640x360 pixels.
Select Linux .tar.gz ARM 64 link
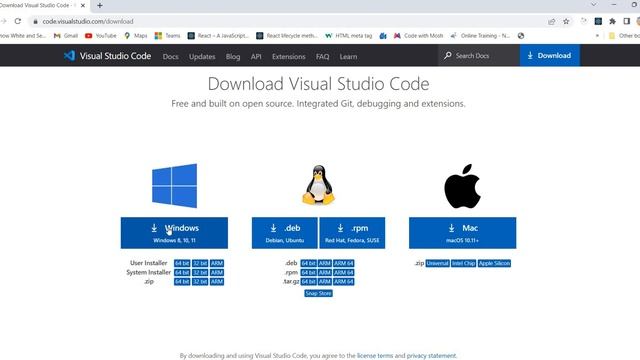pos(344,282)
